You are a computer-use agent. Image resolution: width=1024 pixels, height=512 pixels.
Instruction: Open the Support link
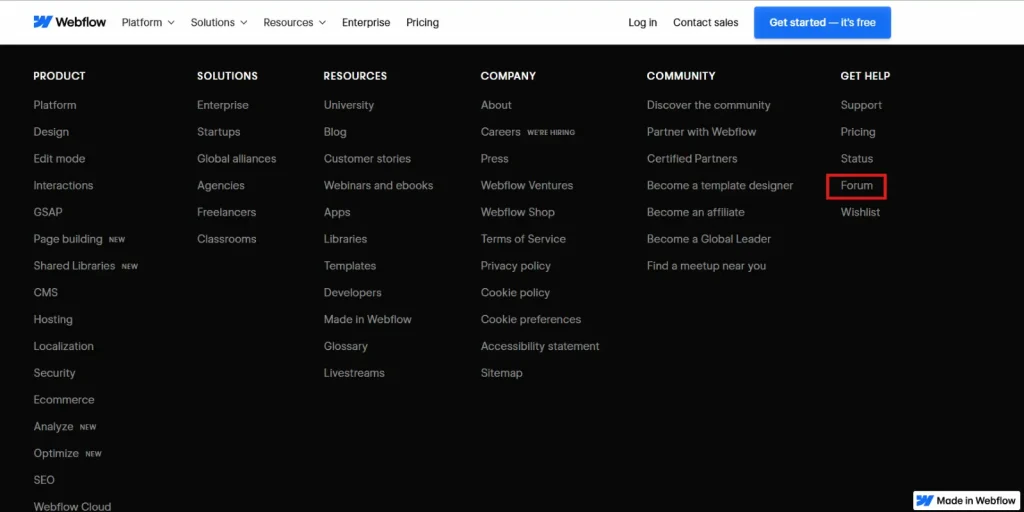pyautogui.click(x=861, y=105)
